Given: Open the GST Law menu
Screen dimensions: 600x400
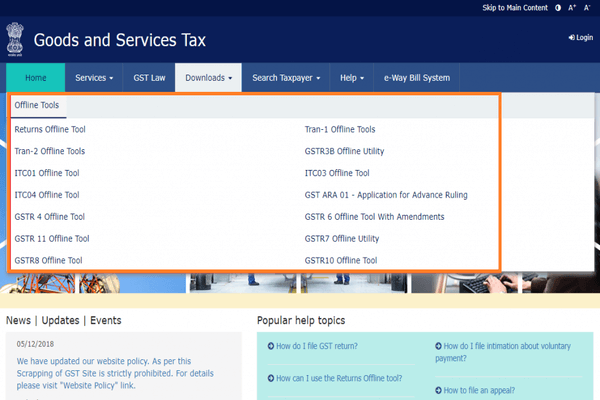Looking at the screenshot, I should 149,78.
